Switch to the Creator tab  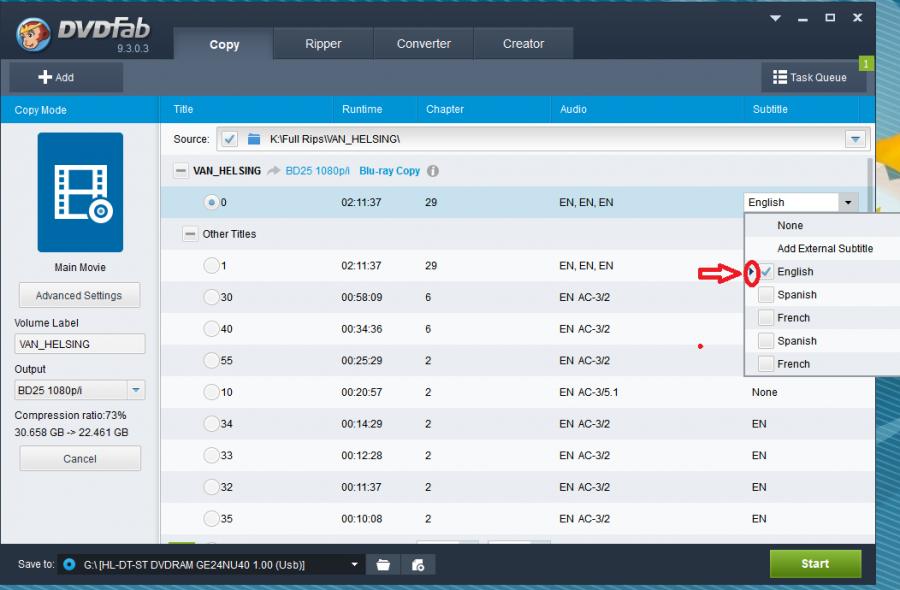(523, 44)
